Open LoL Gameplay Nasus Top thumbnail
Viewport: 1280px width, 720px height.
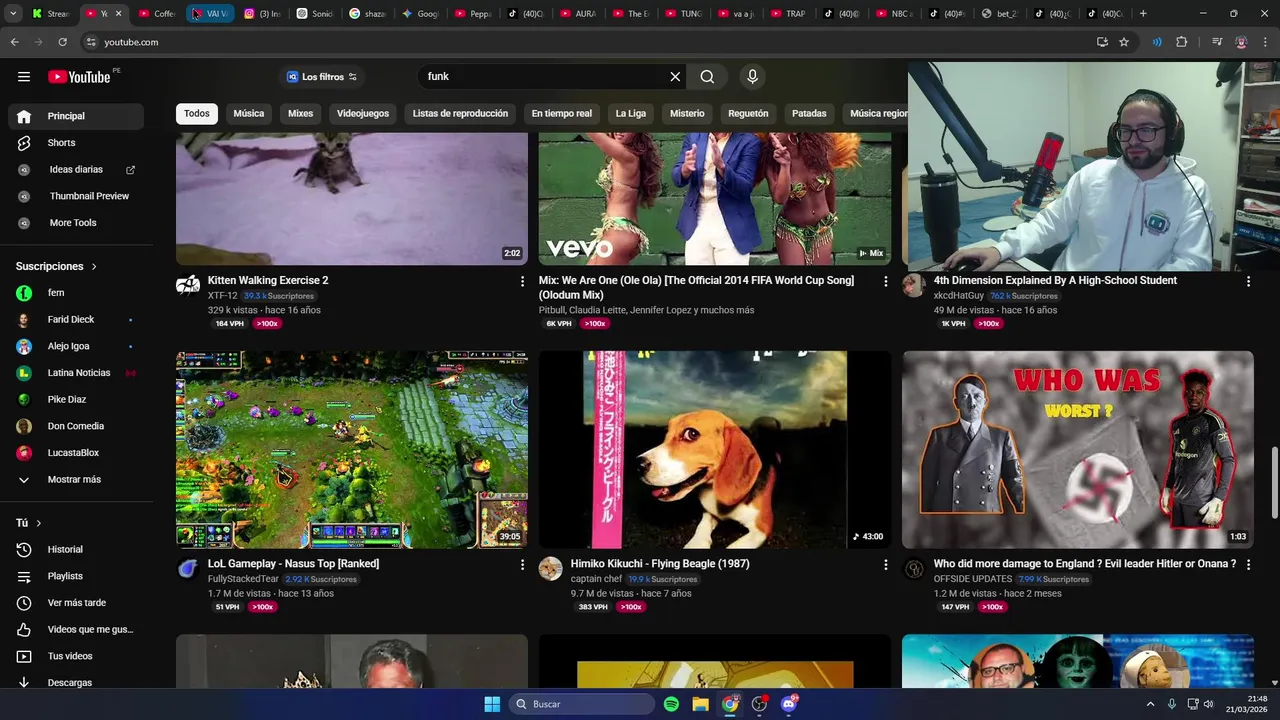pos(352,449)
